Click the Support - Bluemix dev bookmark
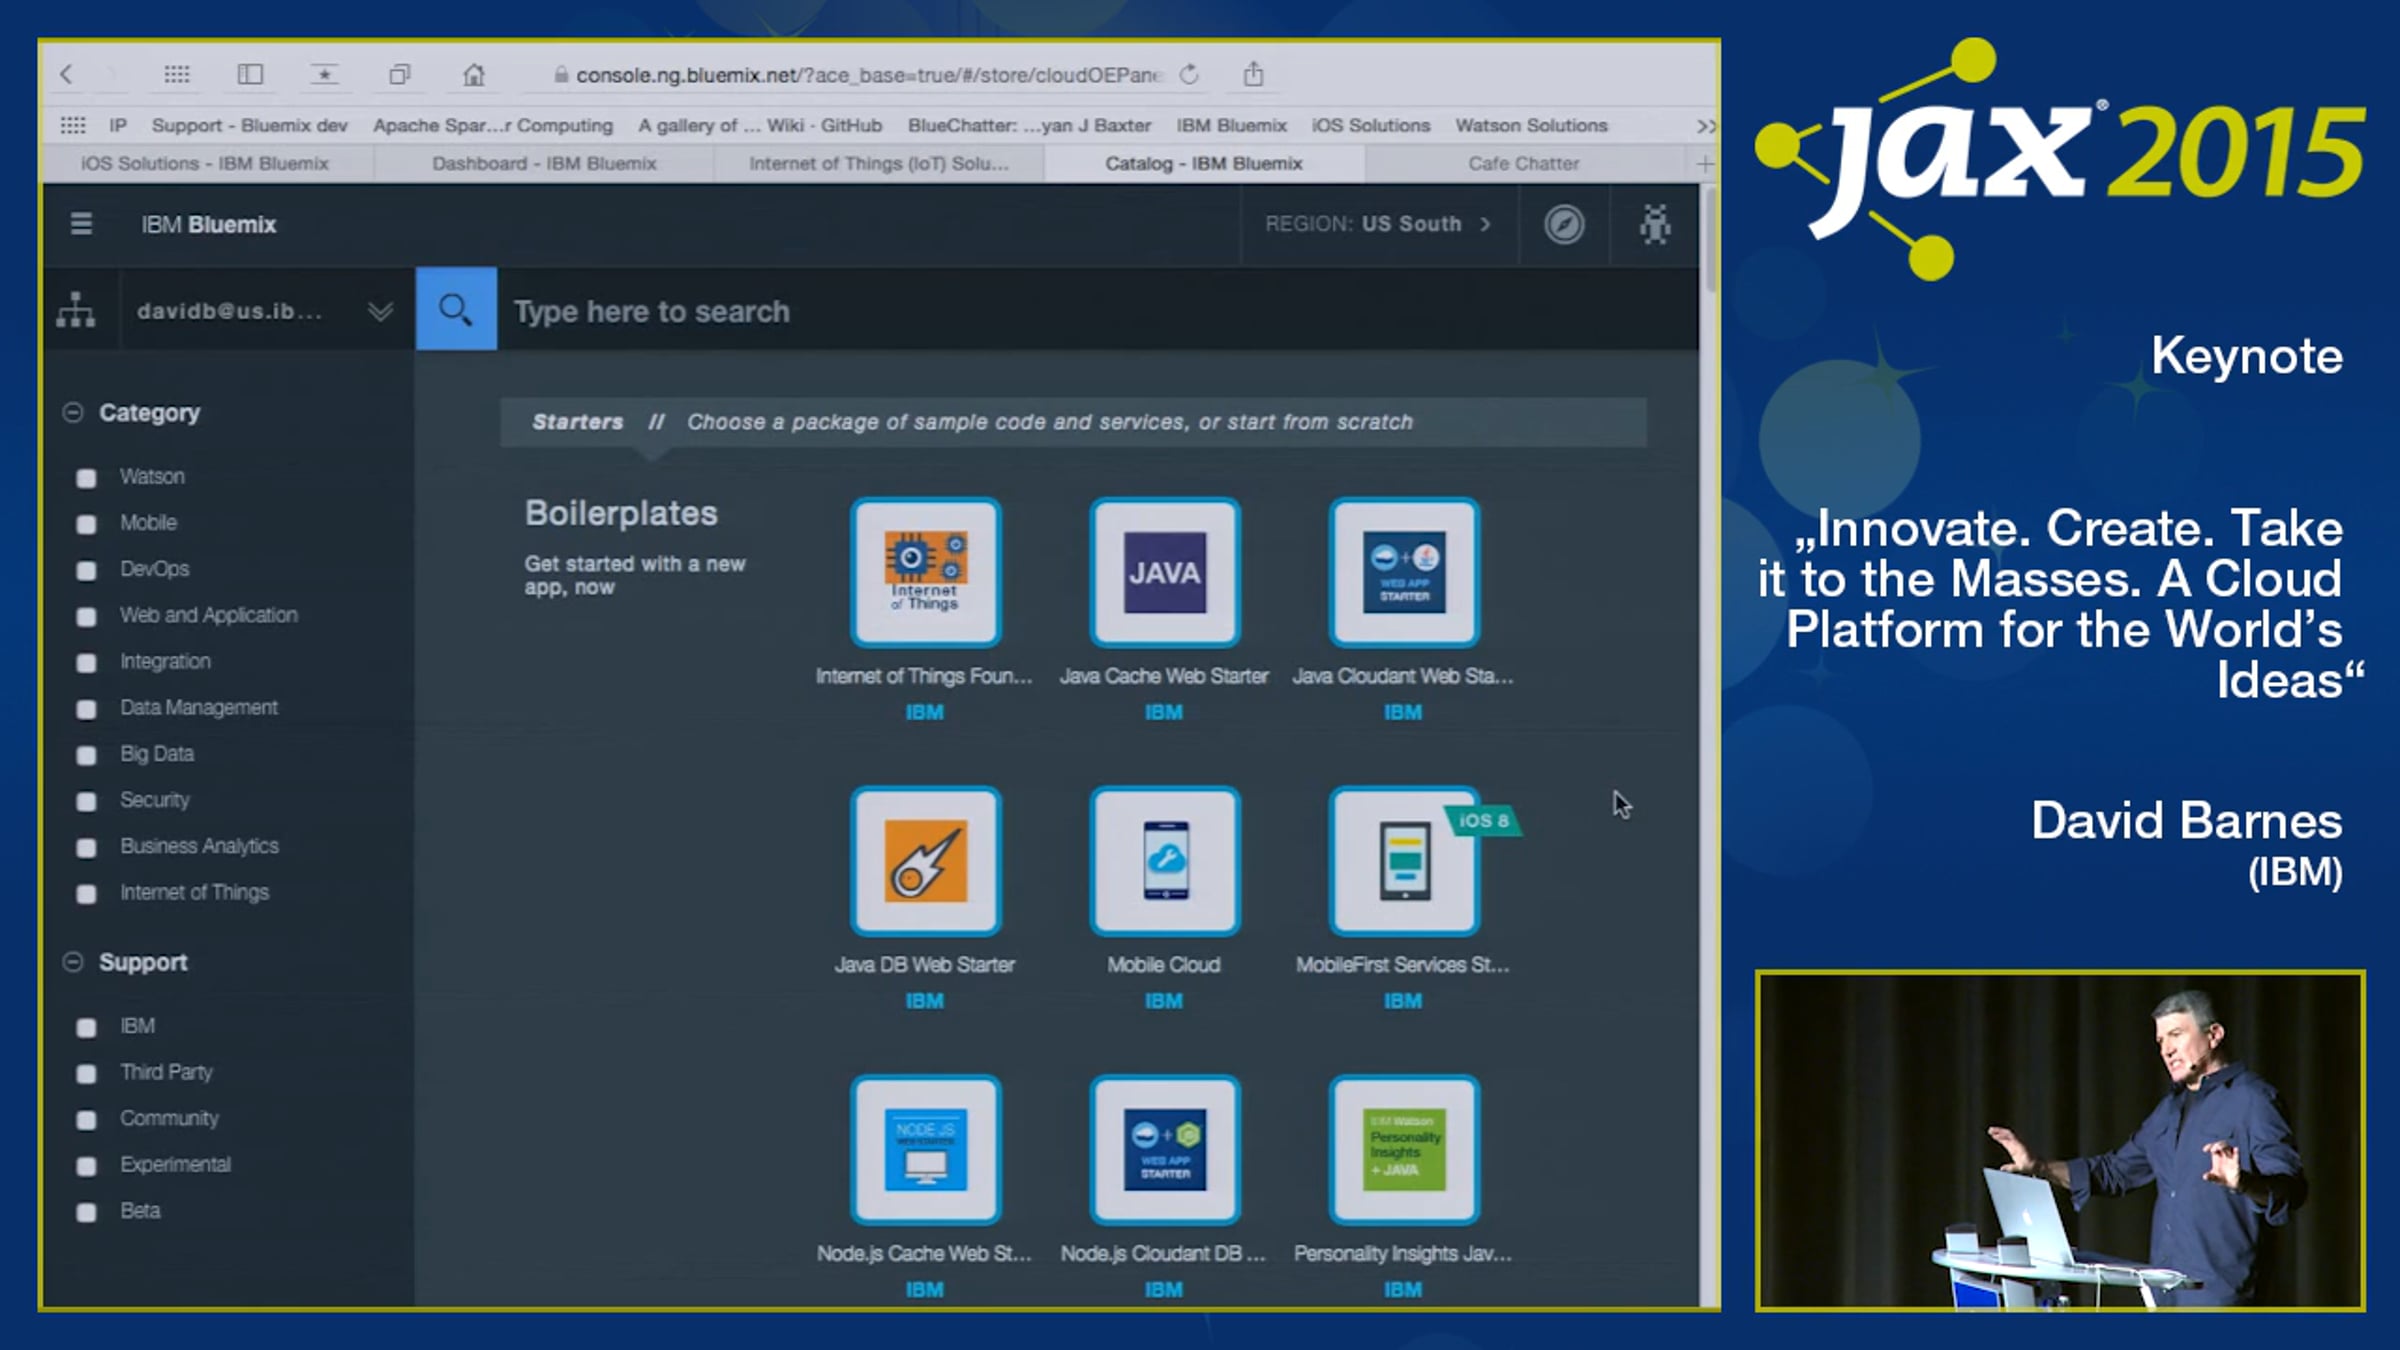 tap(249, 125)
